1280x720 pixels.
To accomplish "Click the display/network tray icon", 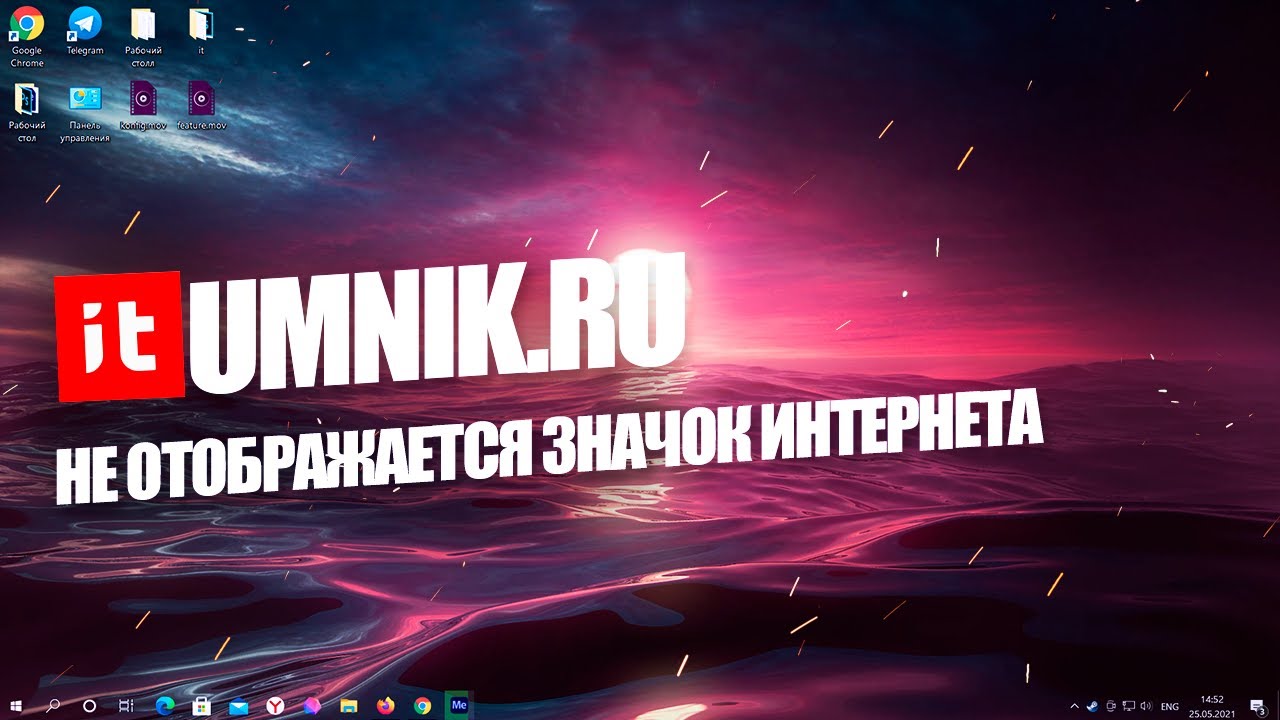I will 1128,705.
